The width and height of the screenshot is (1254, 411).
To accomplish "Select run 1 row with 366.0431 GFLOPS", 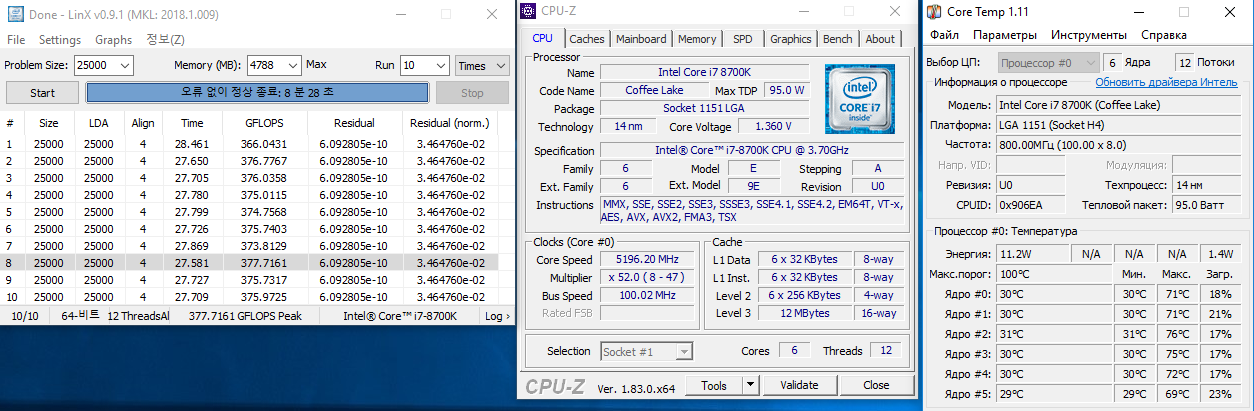I will tap(249, 144).
